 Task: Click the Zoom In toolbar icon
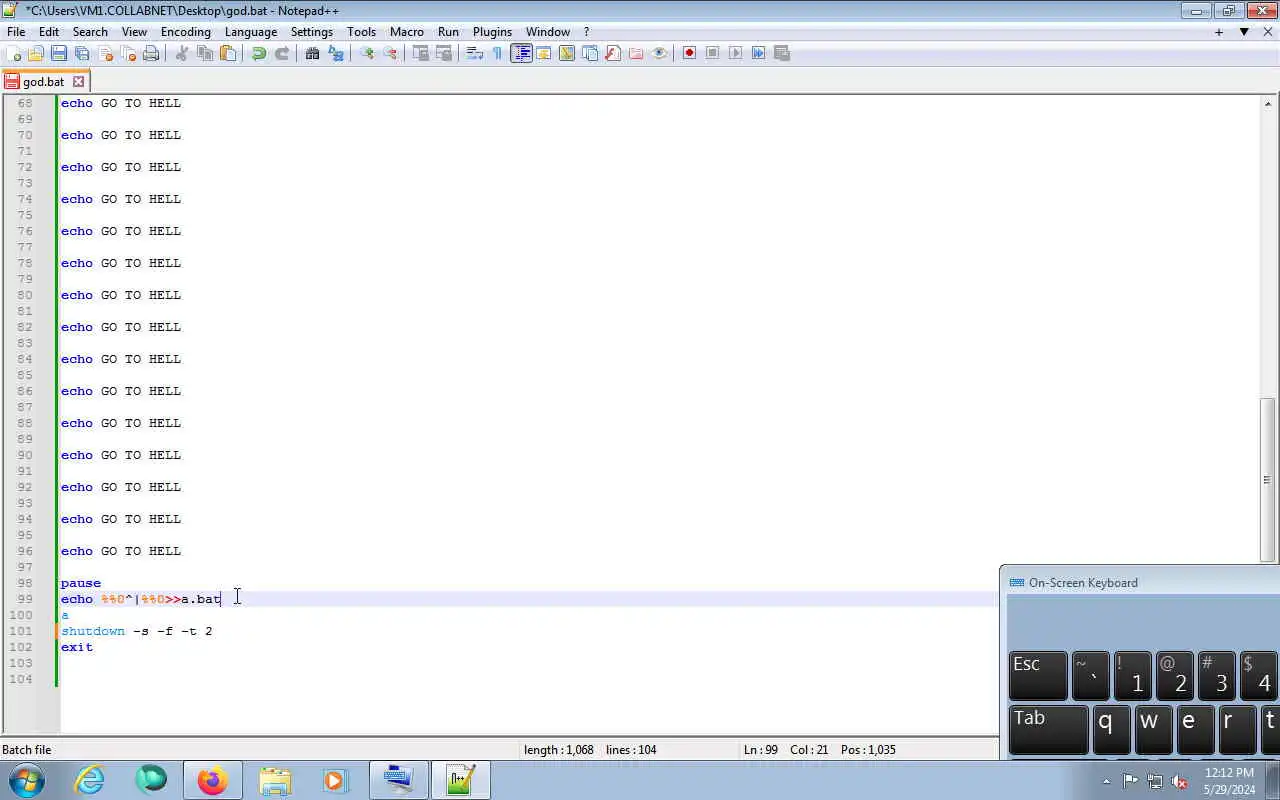point(367,53)
